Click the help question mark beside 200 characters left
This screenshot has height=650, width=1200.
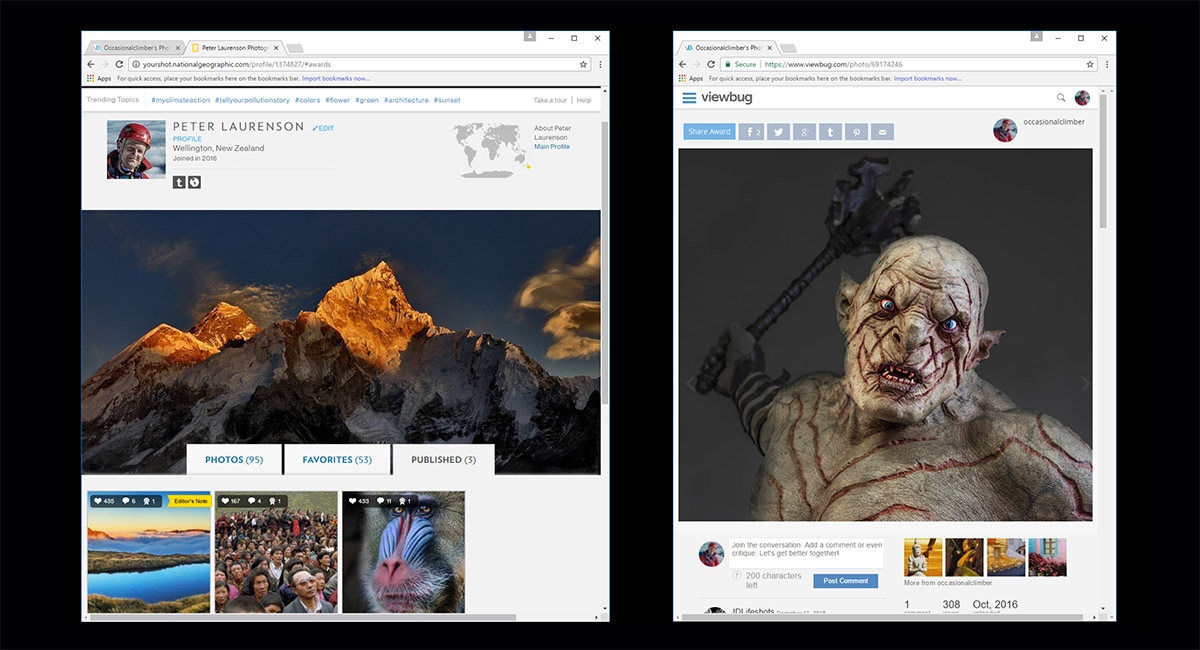[x=736, y=575]
